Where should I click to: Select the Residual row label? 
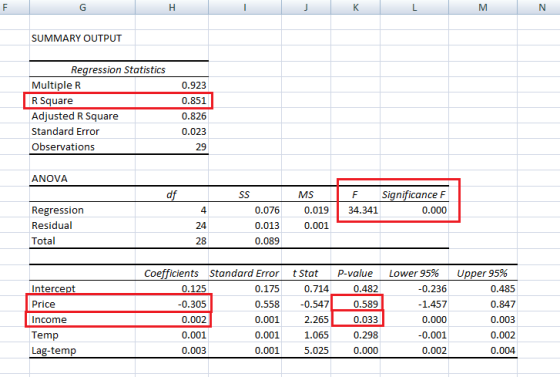pos(52,226)
